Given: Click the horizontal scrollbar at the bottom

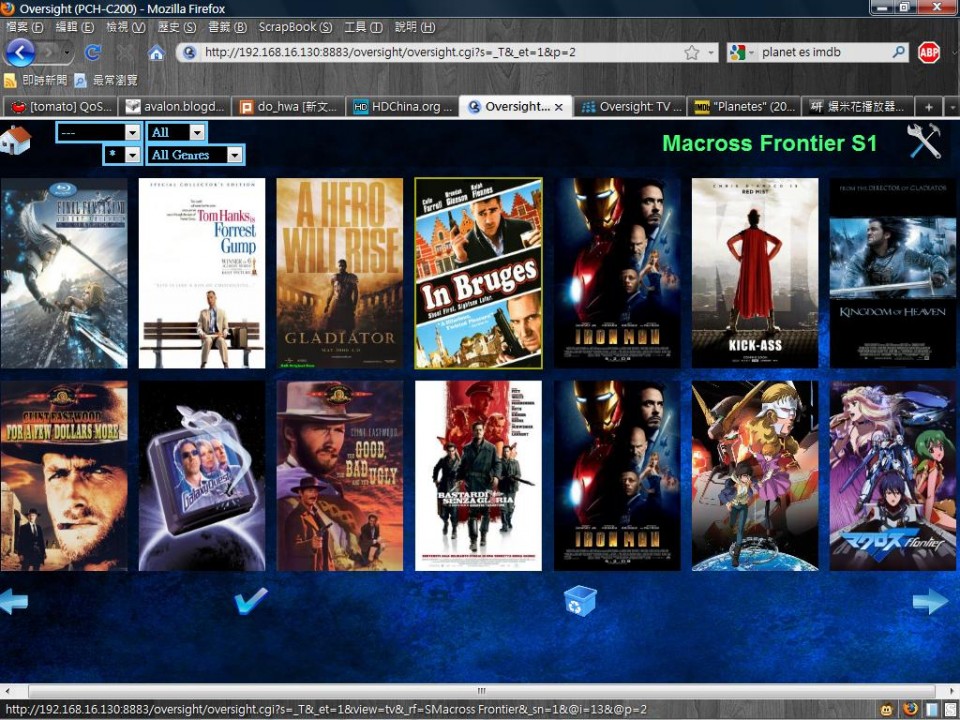Looking at the screenshot, I should point(480,691).
